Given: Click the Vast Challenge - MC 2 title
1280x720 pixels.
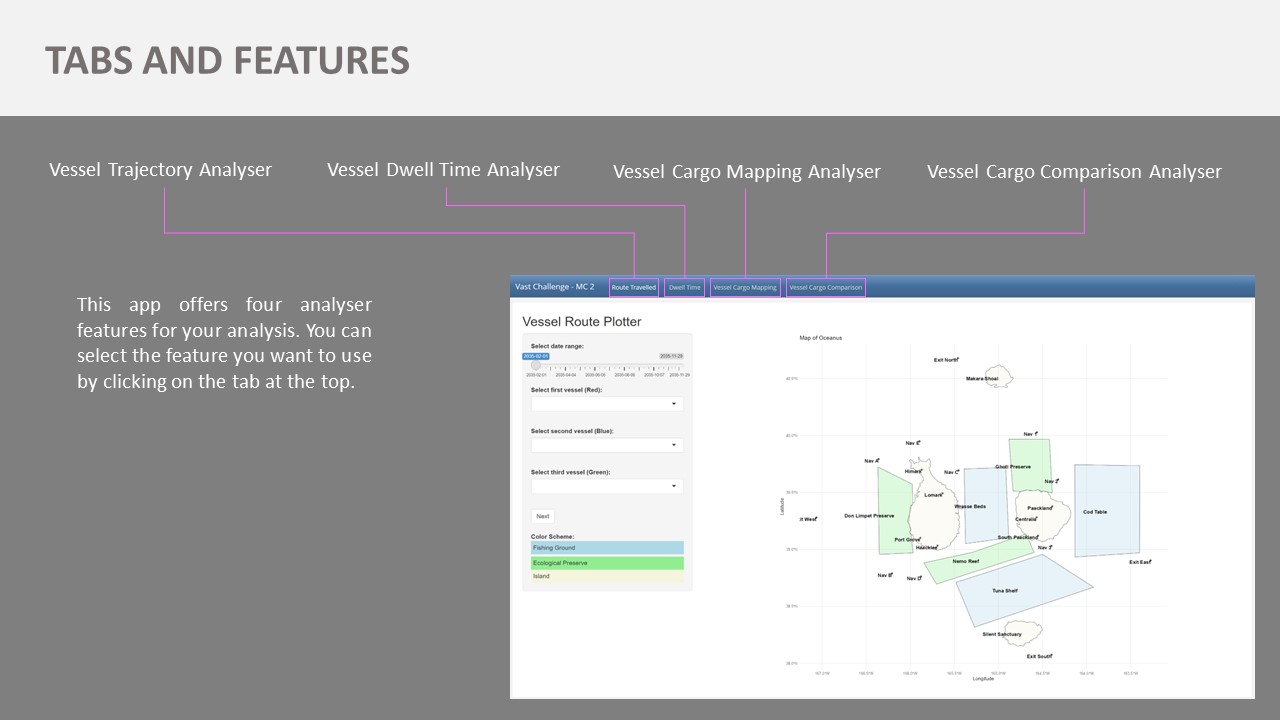Looking at the screenshot, I should pos(554,287).
